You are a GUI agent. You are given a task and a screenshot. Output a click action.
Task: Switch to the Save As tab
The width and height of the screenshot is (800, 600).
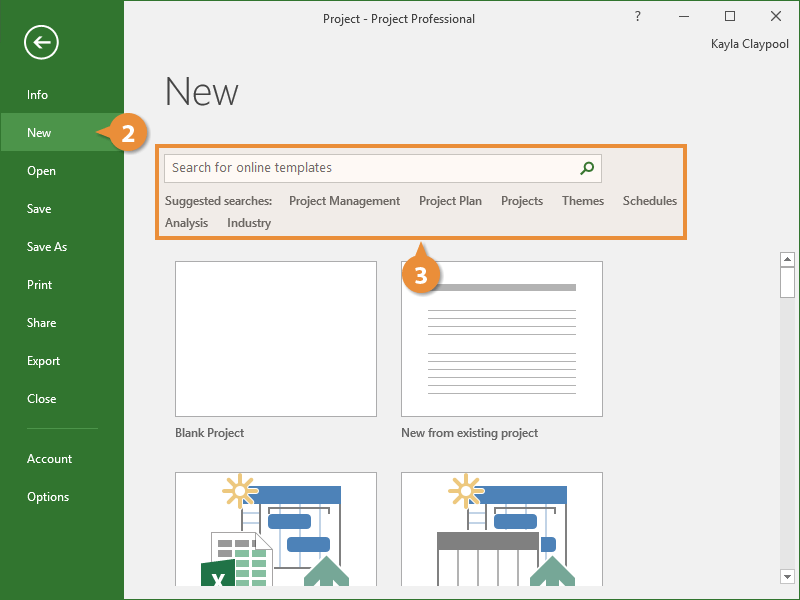(47, 247)
